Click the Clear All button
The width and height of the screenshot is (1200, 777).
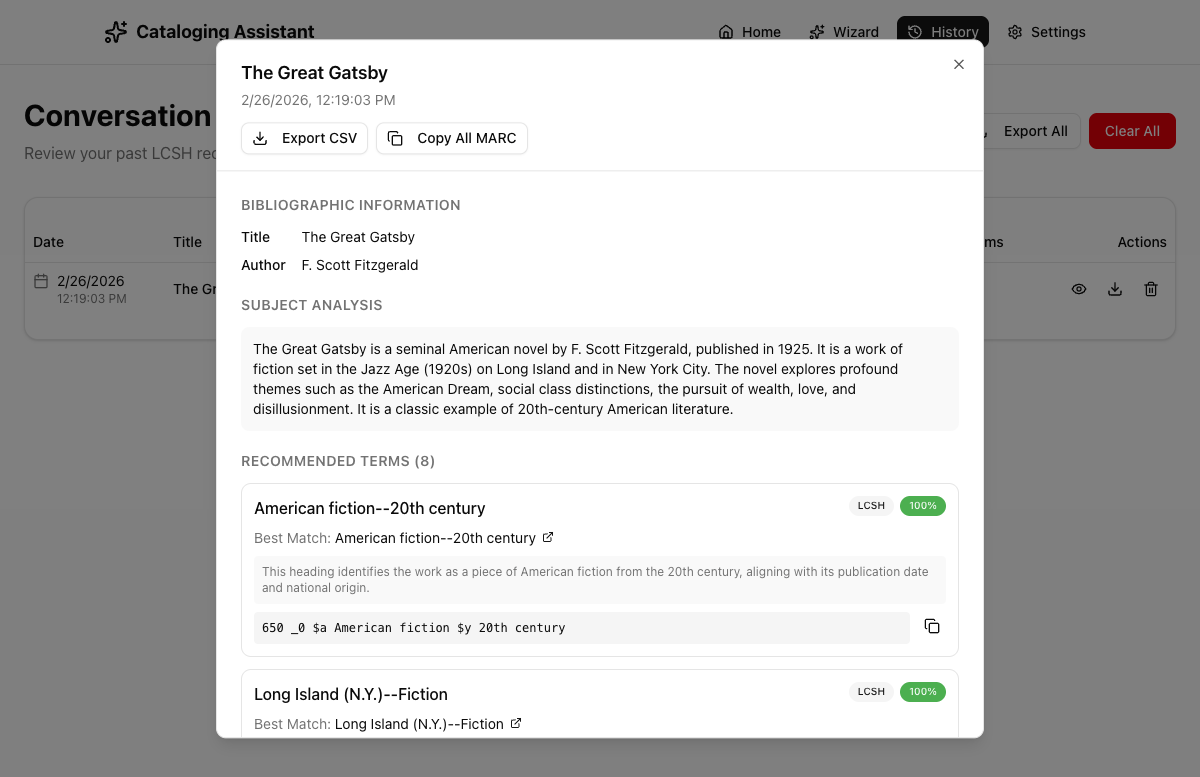1131,131
